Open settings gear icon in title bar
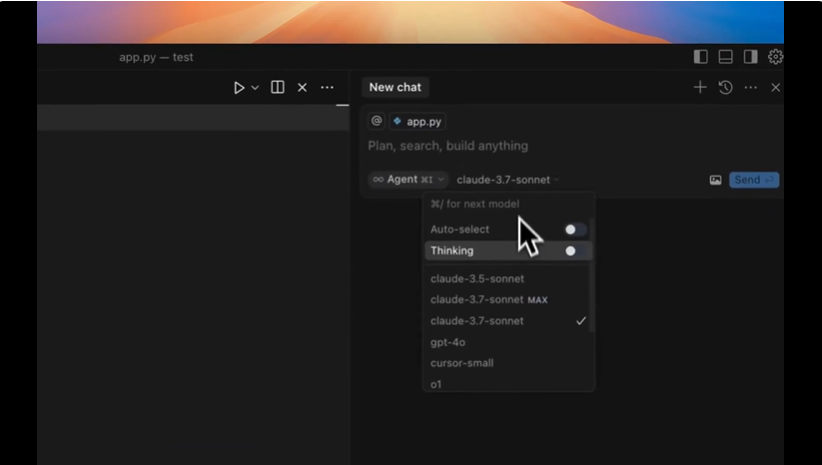Viewport: 822px width, 465px height. tap(775, 57)
